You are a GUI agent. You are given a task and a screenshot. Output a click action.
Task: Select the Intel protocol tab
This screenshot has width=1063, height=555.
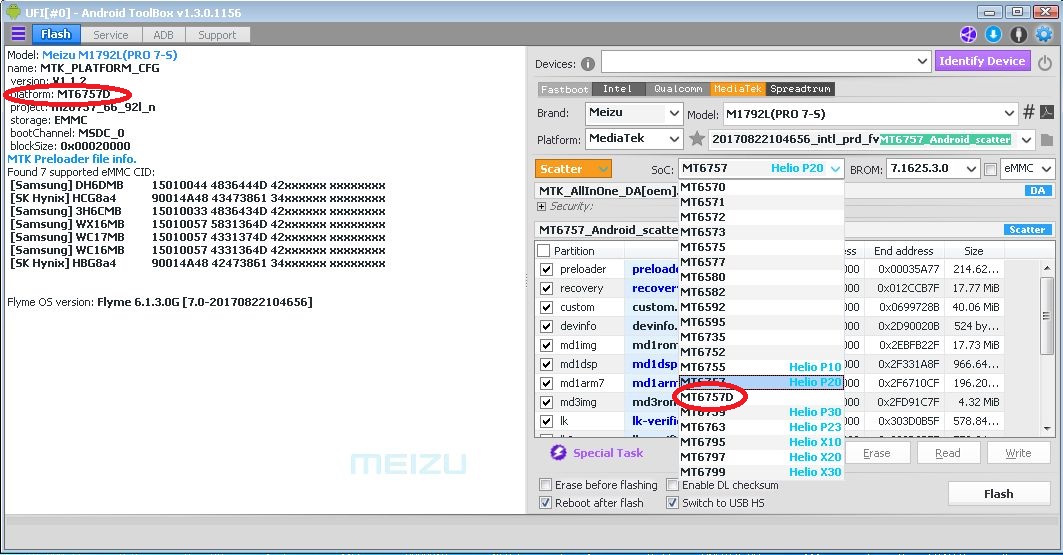pos(617,89)
